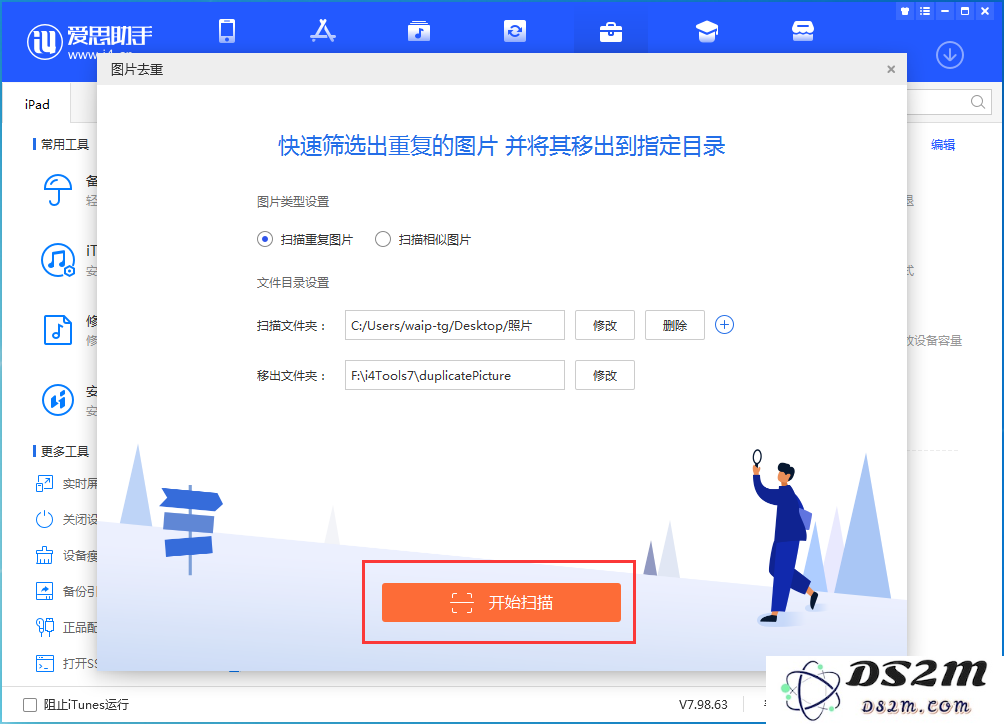The width and height of the screenshot is (1004, 724).
Task: Click 修改 next to move-out folder
Action: [605, 375]
